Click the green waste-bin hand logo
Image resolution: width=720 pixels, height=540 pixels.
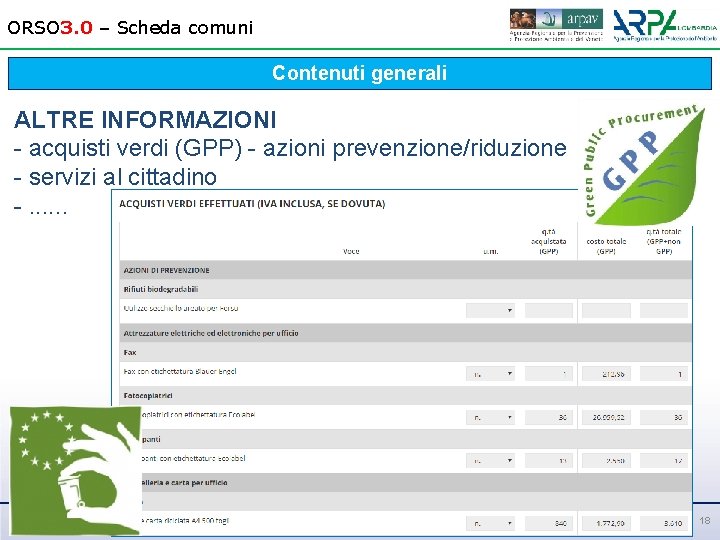75,471
